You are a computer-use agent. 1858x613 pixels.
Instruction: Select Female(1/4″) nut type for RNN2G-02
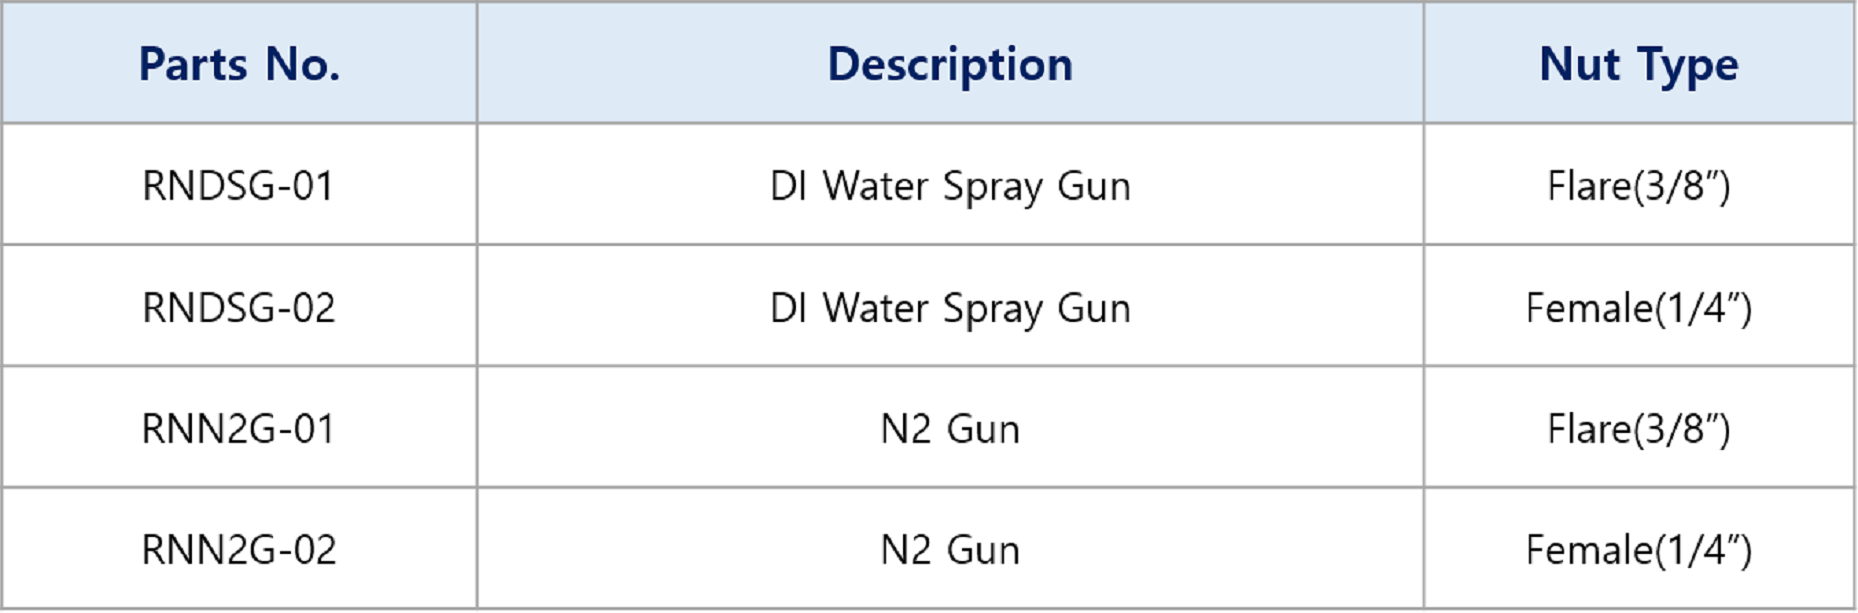(1638, 550)
